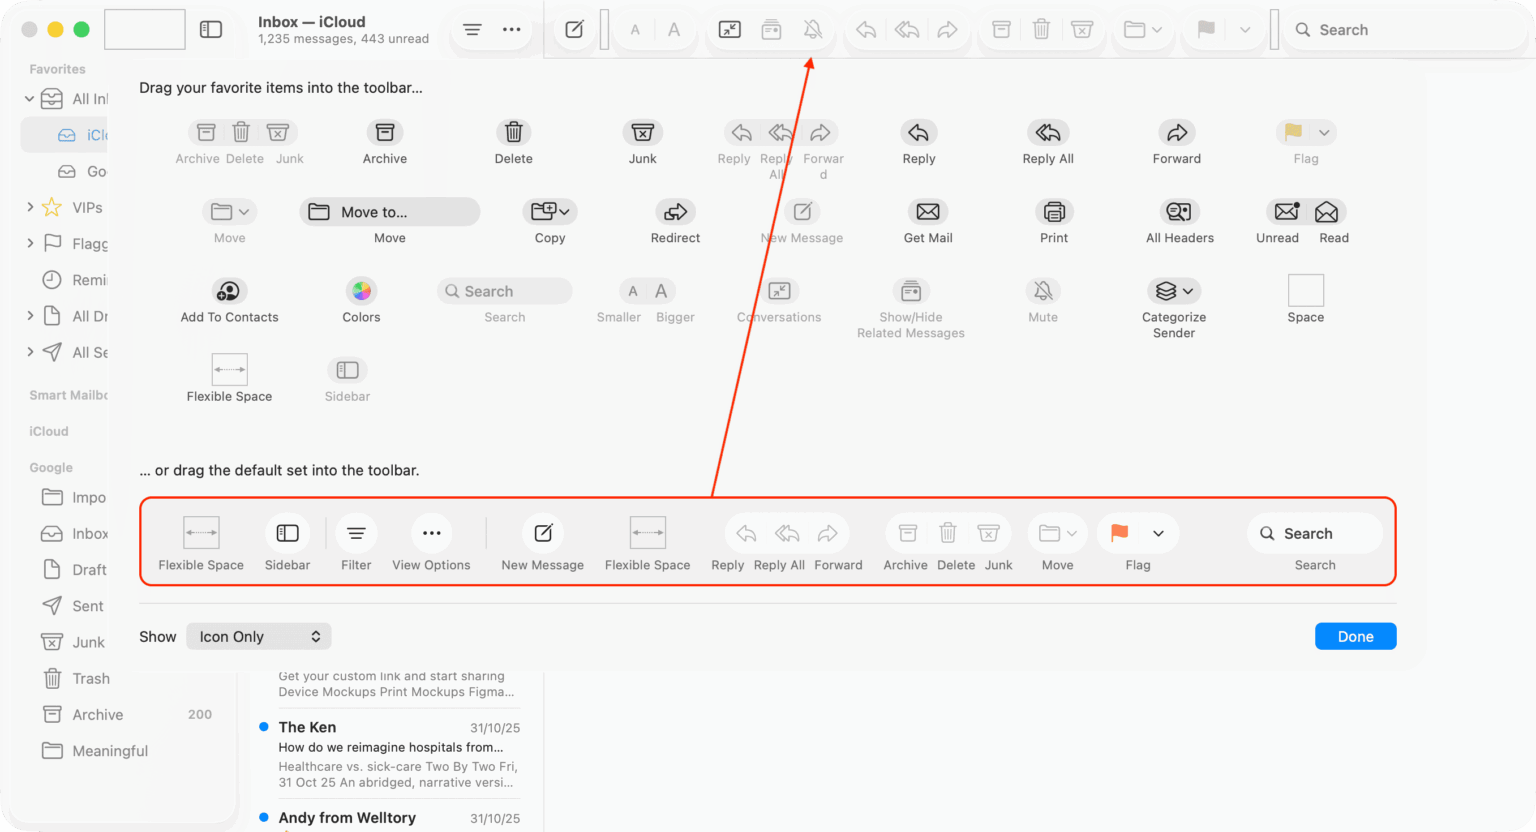
Task: Open the Categorize Sender dropdown
Action: 1174,291
